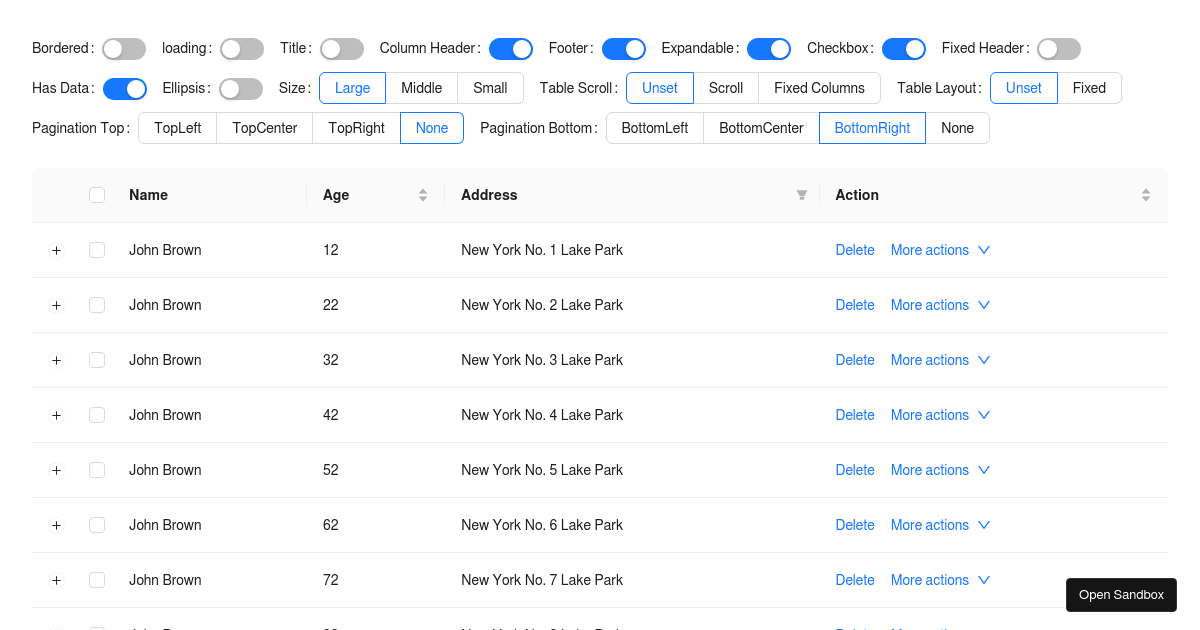The image size is (1200, 630).
Task: Set Pagination Top to TopRight
Action: (x=357, y=128)
